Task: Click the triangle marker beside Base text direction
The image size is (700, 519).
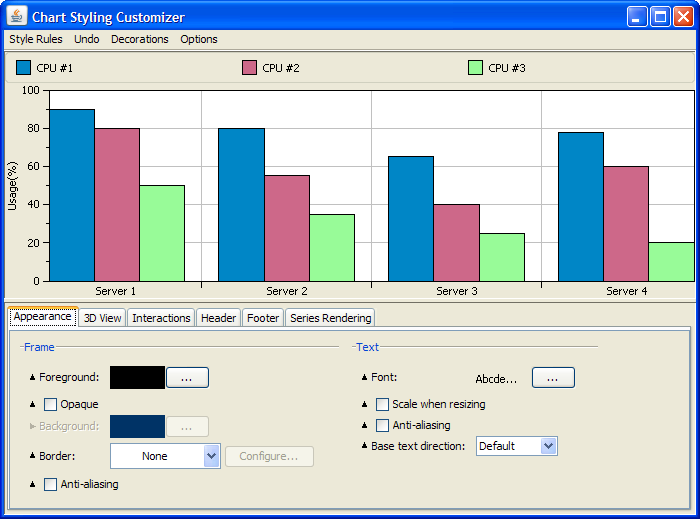Action: tap(364, 446)
